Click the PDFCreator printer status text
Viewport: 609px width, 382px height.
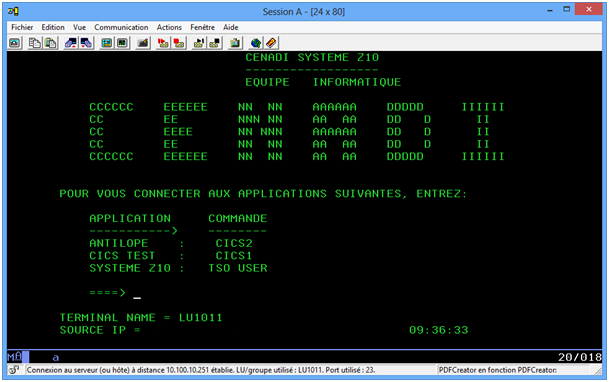coord(498,370)
